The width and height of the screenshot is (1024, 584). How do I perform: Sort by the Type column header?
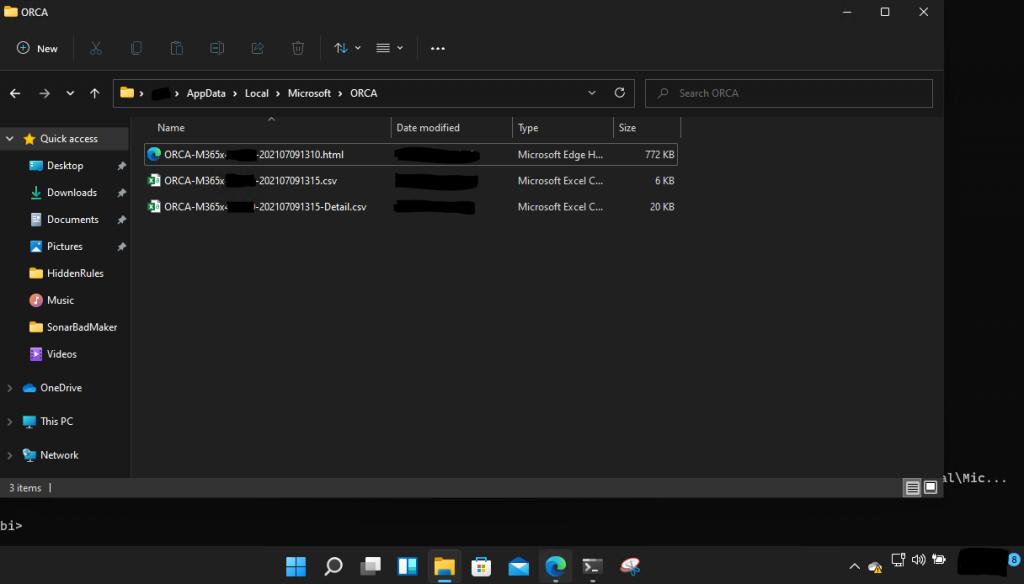528,128
